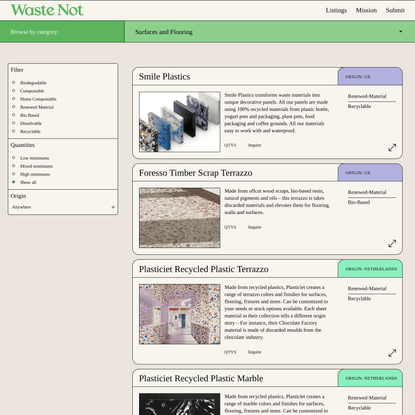
Task: Open the Mission nav item
Action: pos(366,10)
